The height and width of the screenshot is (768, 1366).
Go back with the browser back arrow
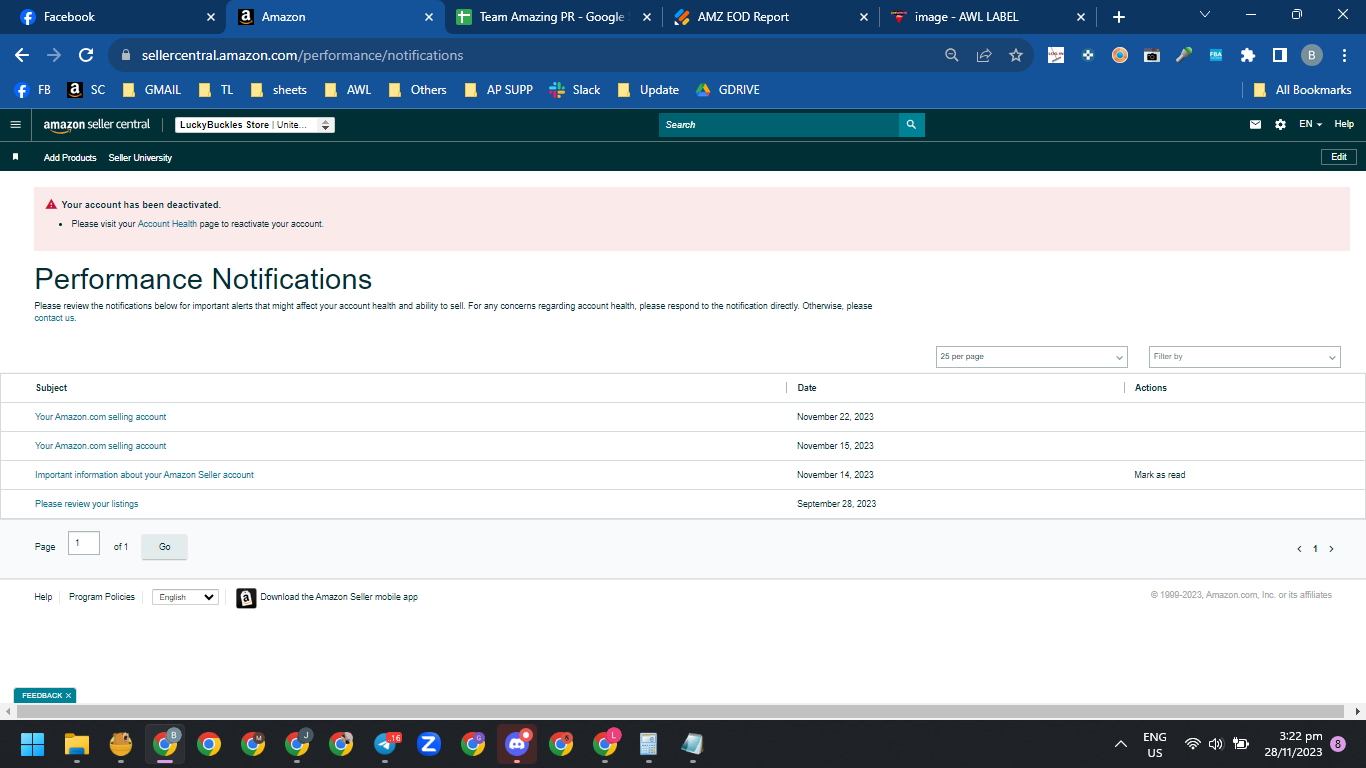(x=22, y=55)
